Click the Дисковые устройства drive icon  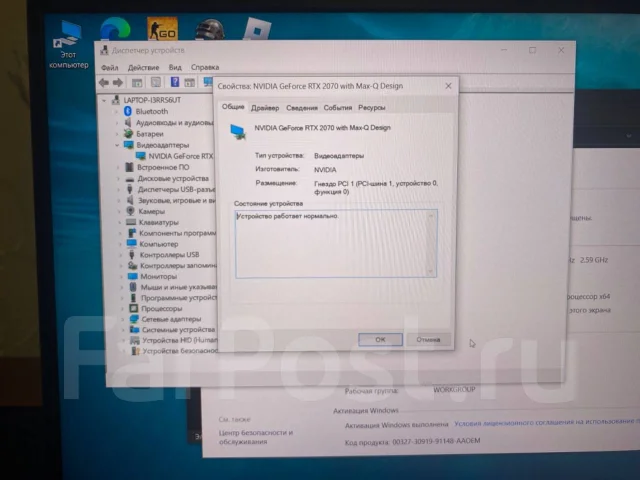[x=130, y=179]
